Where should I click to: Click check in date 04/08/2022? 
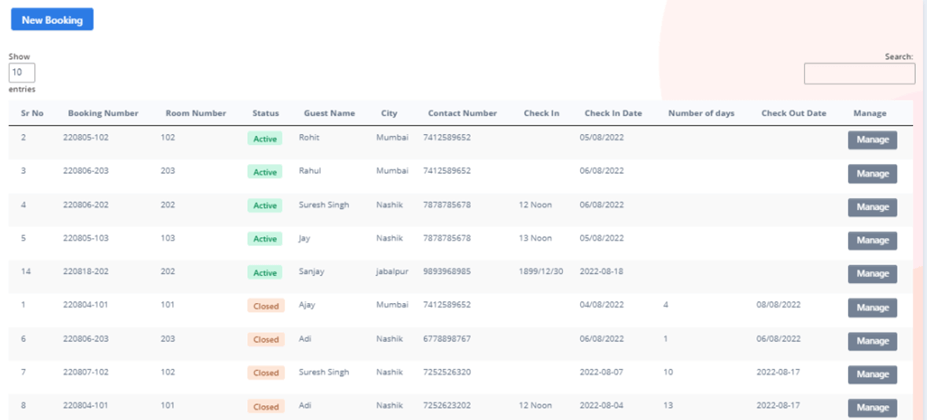(x=602, y=305)
